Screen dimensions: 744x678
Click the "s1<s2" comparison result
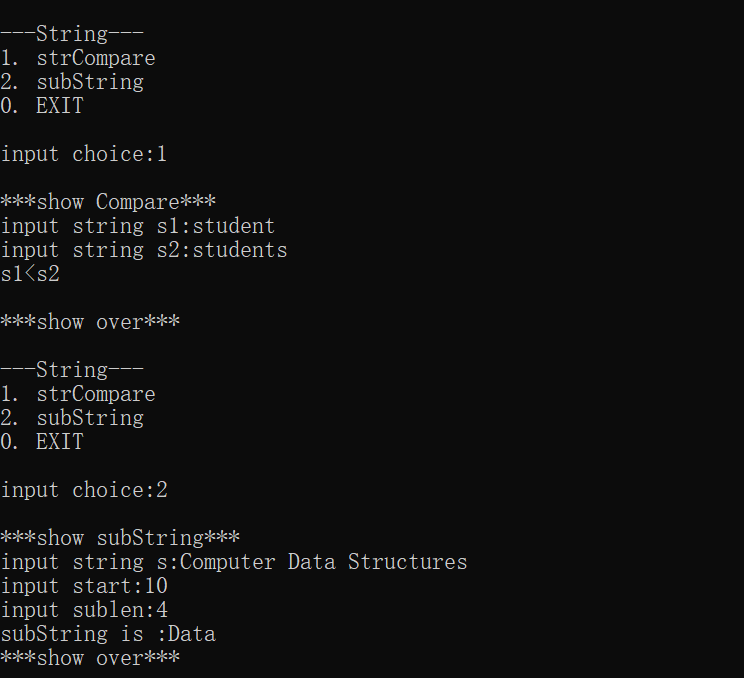click(x=30, y=274)
